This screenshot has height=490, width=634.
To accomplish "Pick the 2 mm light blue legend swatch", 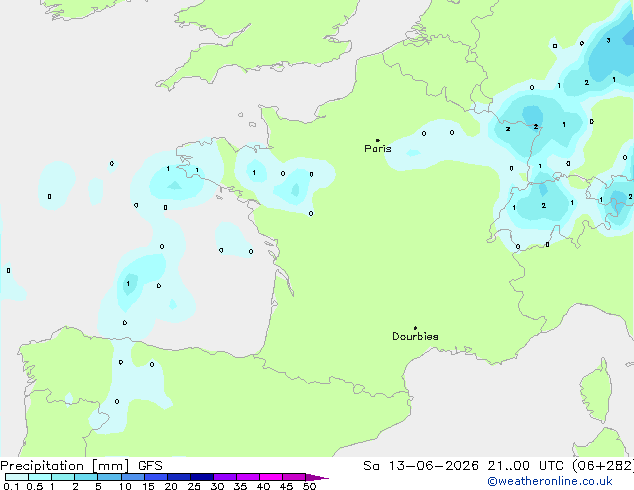I will [86, 477].
